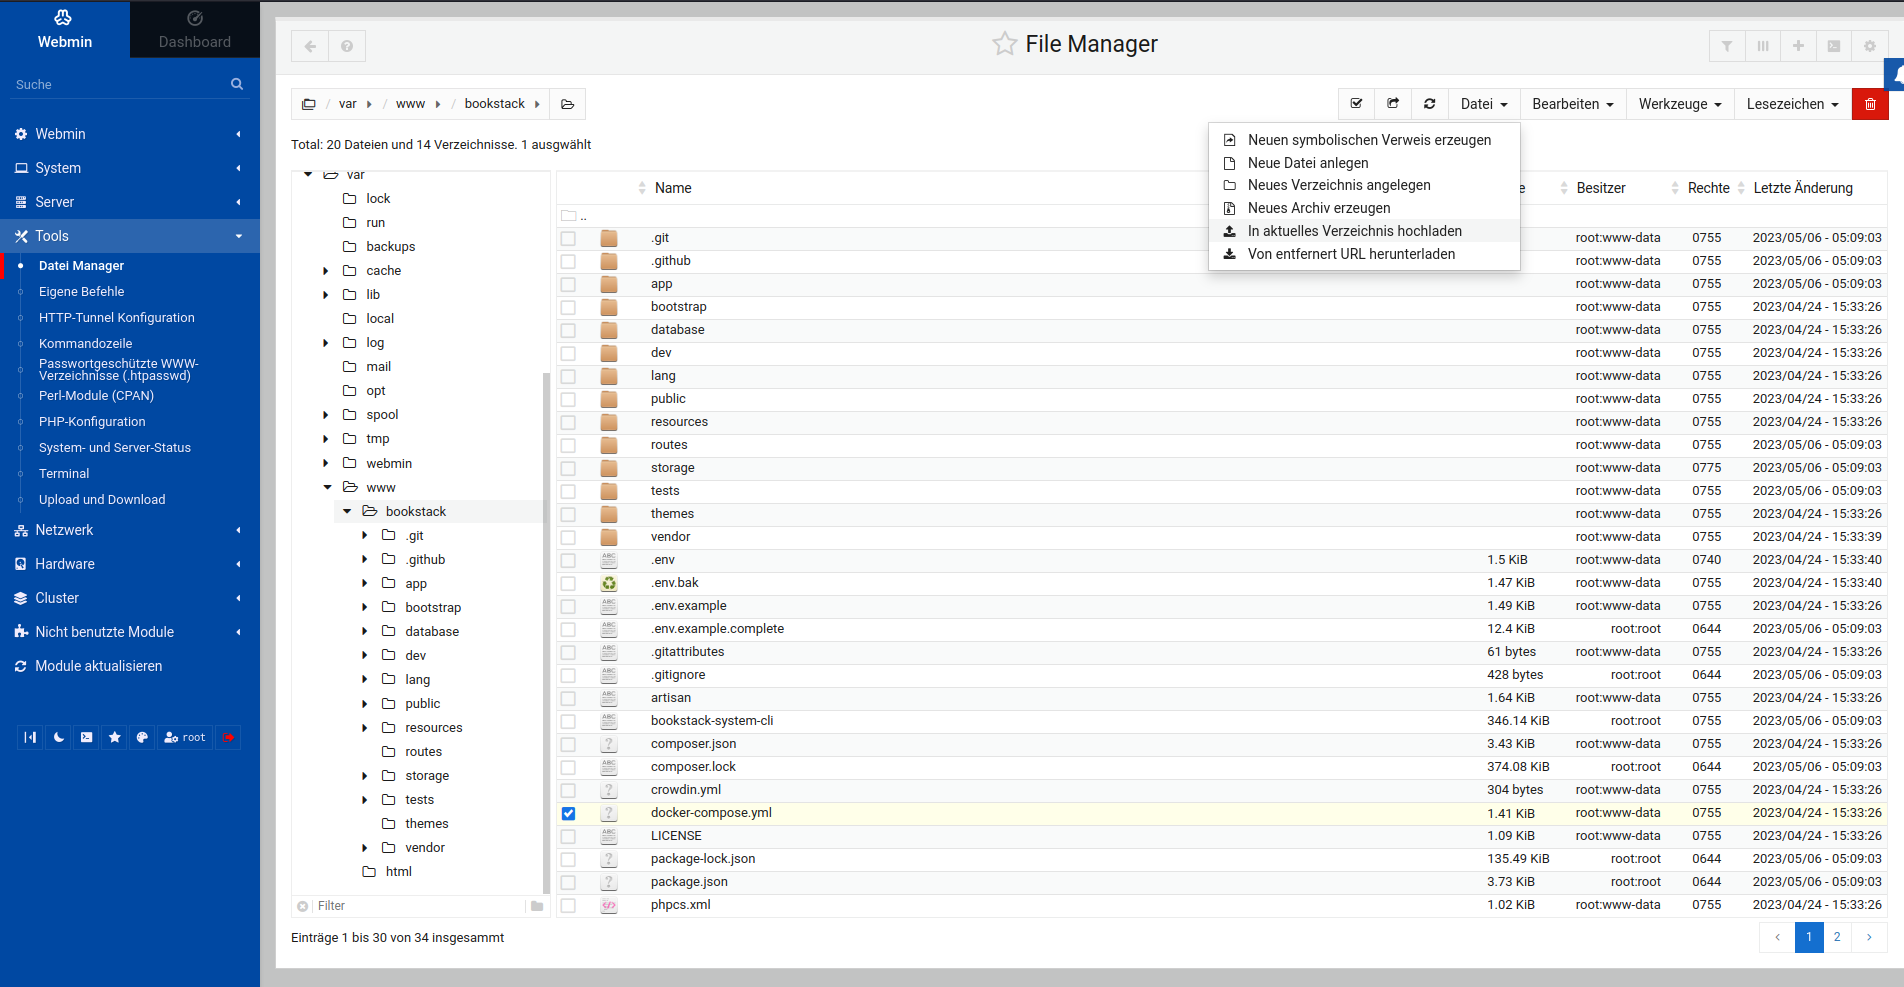Open PHP-Konfiguration sidebar link
This screenshot has width=1904, height=987.
click(x=92, y=422)
